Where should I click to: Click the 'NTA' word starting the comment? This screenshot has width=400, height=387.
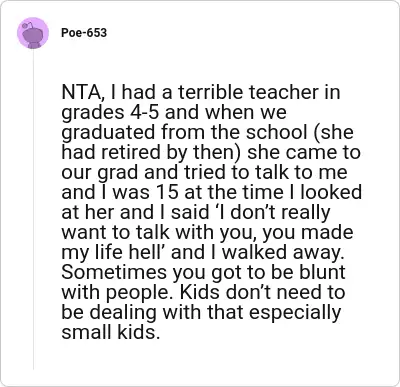click(x=82, y=92)
